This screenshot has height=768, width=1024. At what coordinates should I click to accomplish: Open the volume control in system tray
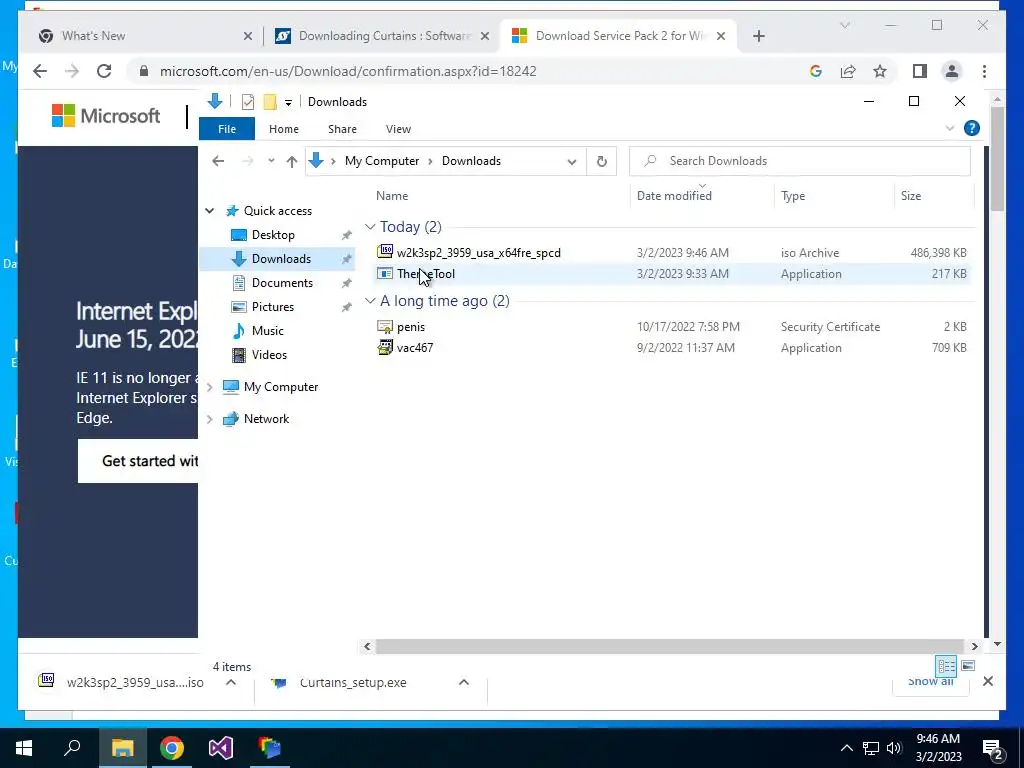point(894,748)
